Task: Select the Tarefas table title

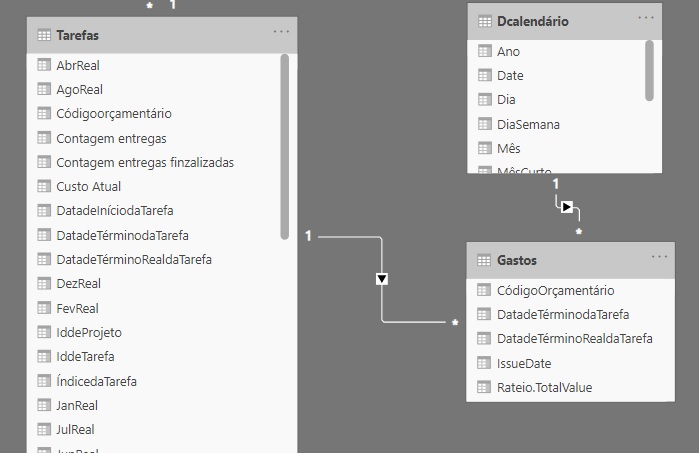Action: coord(78,35)
